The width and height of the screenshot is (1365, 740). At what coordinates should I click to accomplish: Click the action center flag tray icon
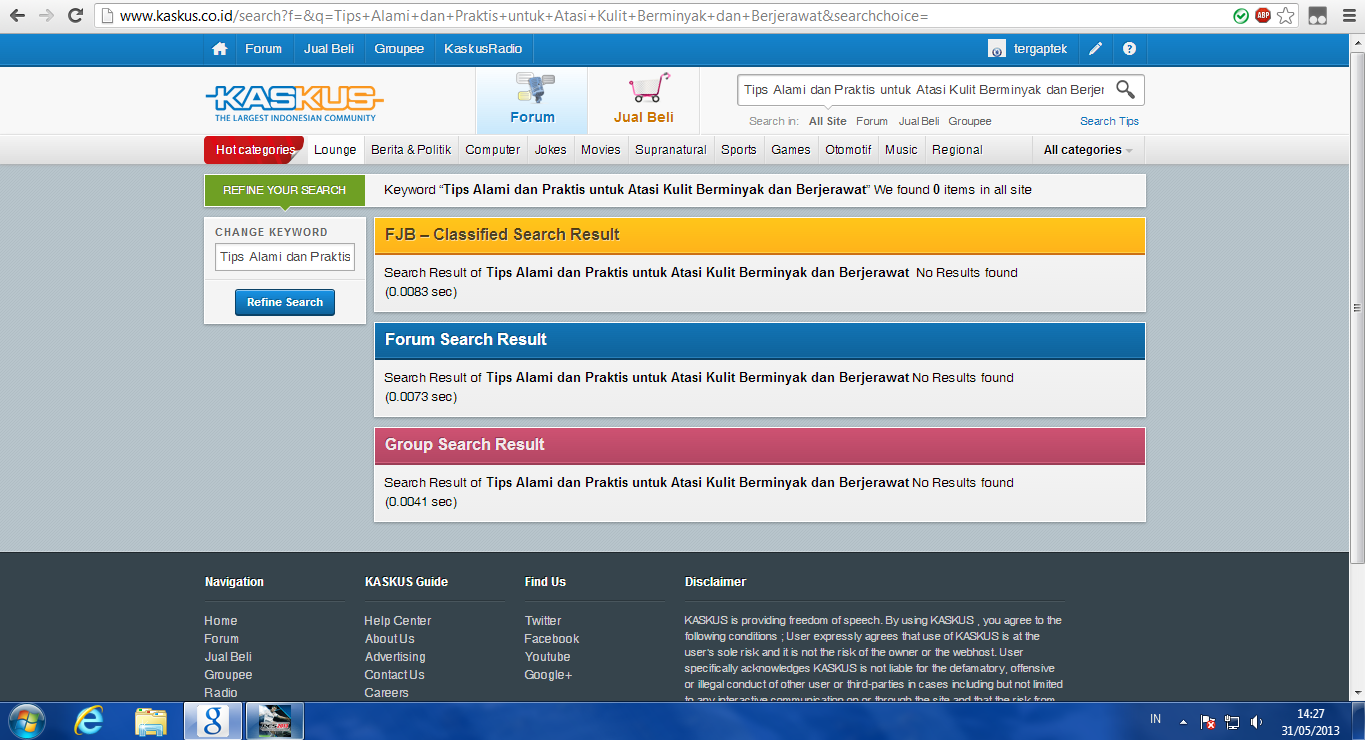1208,721
